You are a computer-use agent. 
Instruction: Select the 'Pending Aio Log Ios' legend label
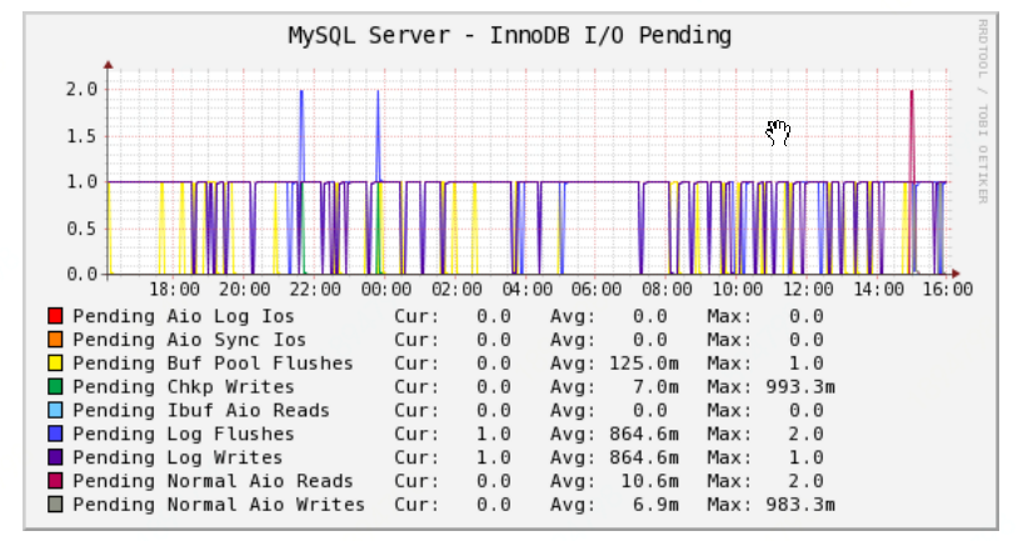pos(184,317)
